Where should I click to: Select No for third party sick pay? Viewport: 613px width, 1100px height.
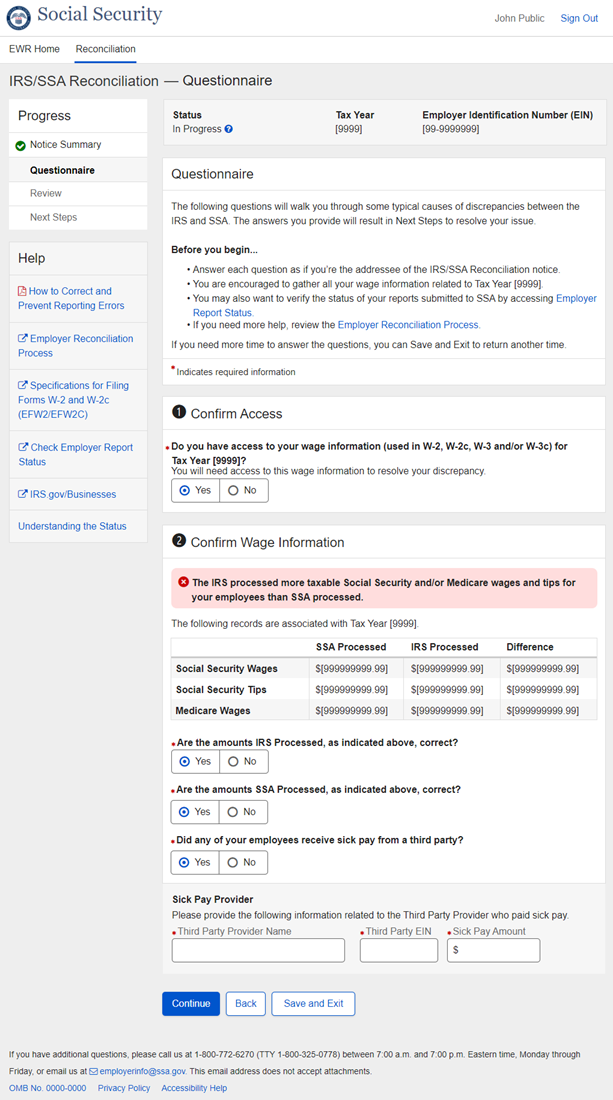coord(243,862)
